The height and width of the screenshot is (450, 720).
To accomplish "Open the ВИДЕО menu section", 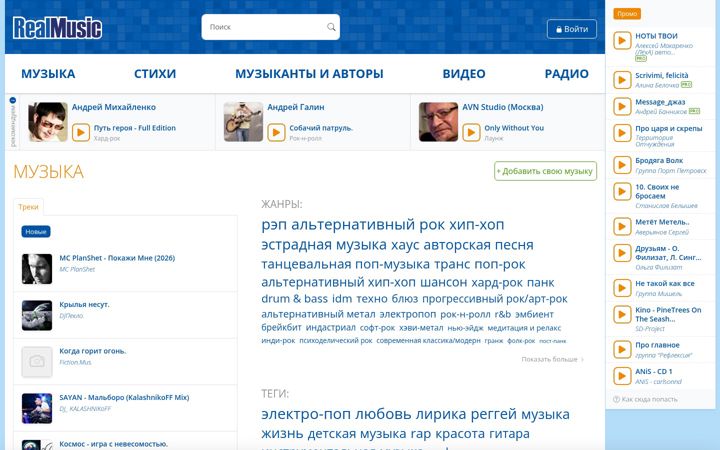I will [x=464, y=73].
